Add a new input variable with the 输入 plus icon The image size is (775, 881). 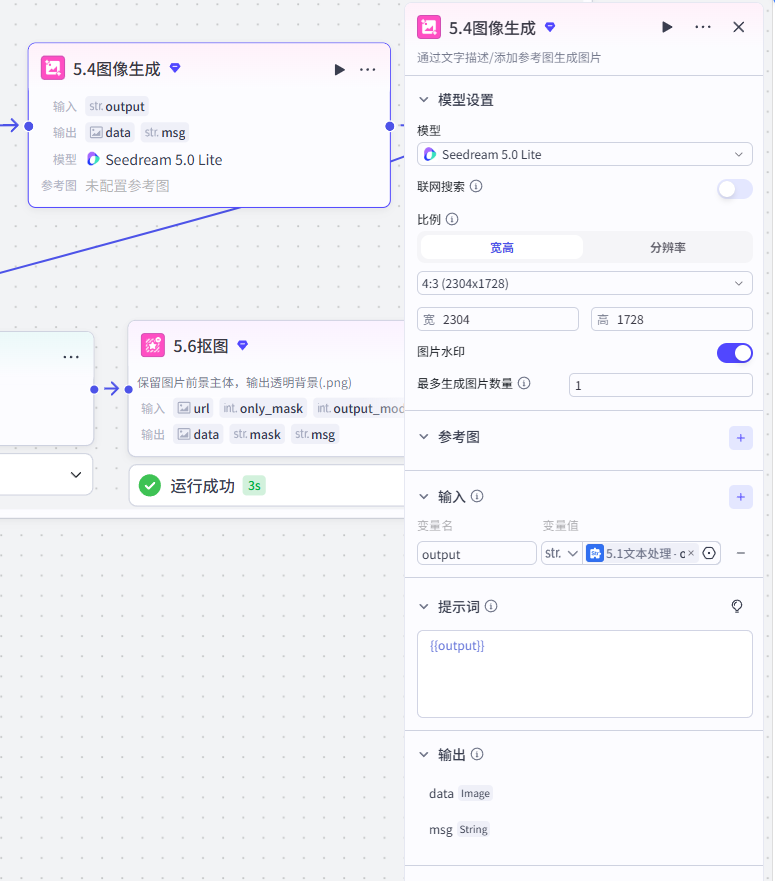[741, 497]
